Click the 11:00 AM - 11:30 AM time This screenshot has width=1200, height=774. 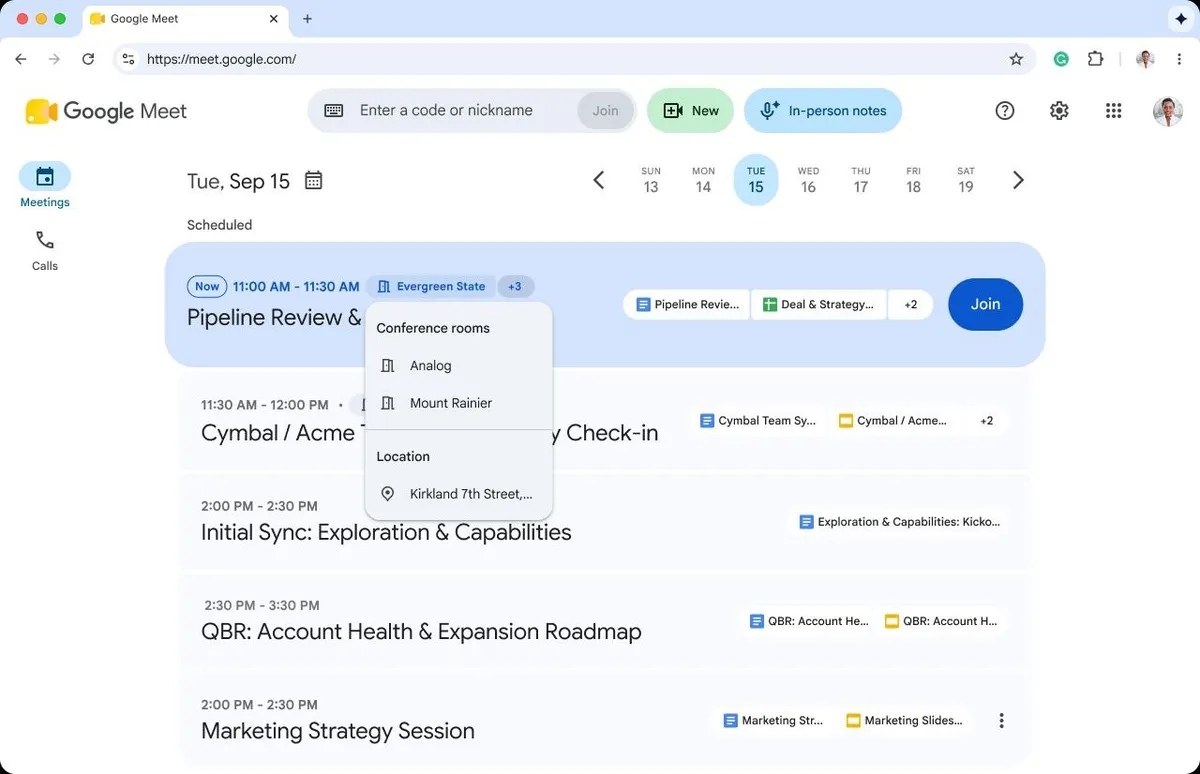tap(296, 286)
